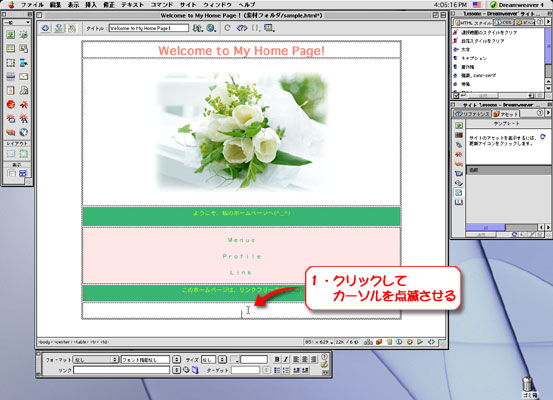
Task: Open the ファイル menu
Action: (32, 5)
